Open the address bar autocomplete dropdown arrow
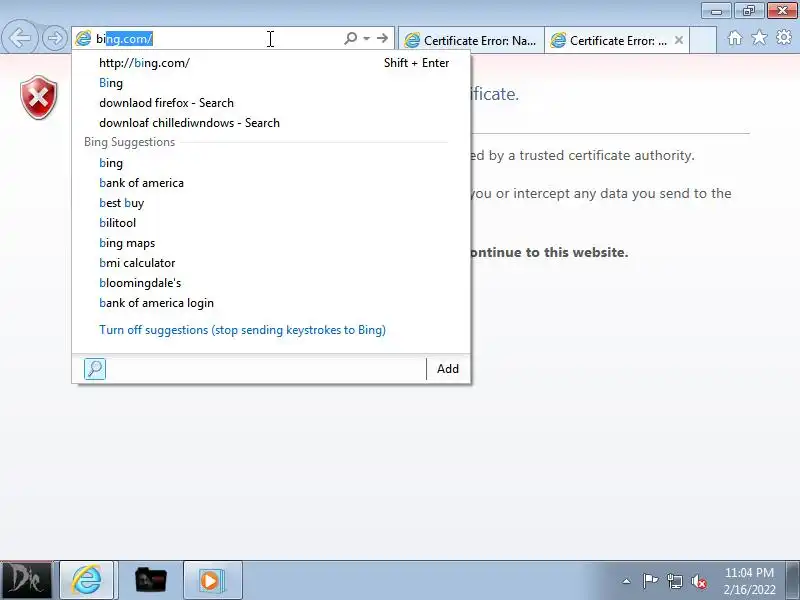800x600 pixels. (x=366, y=38)
